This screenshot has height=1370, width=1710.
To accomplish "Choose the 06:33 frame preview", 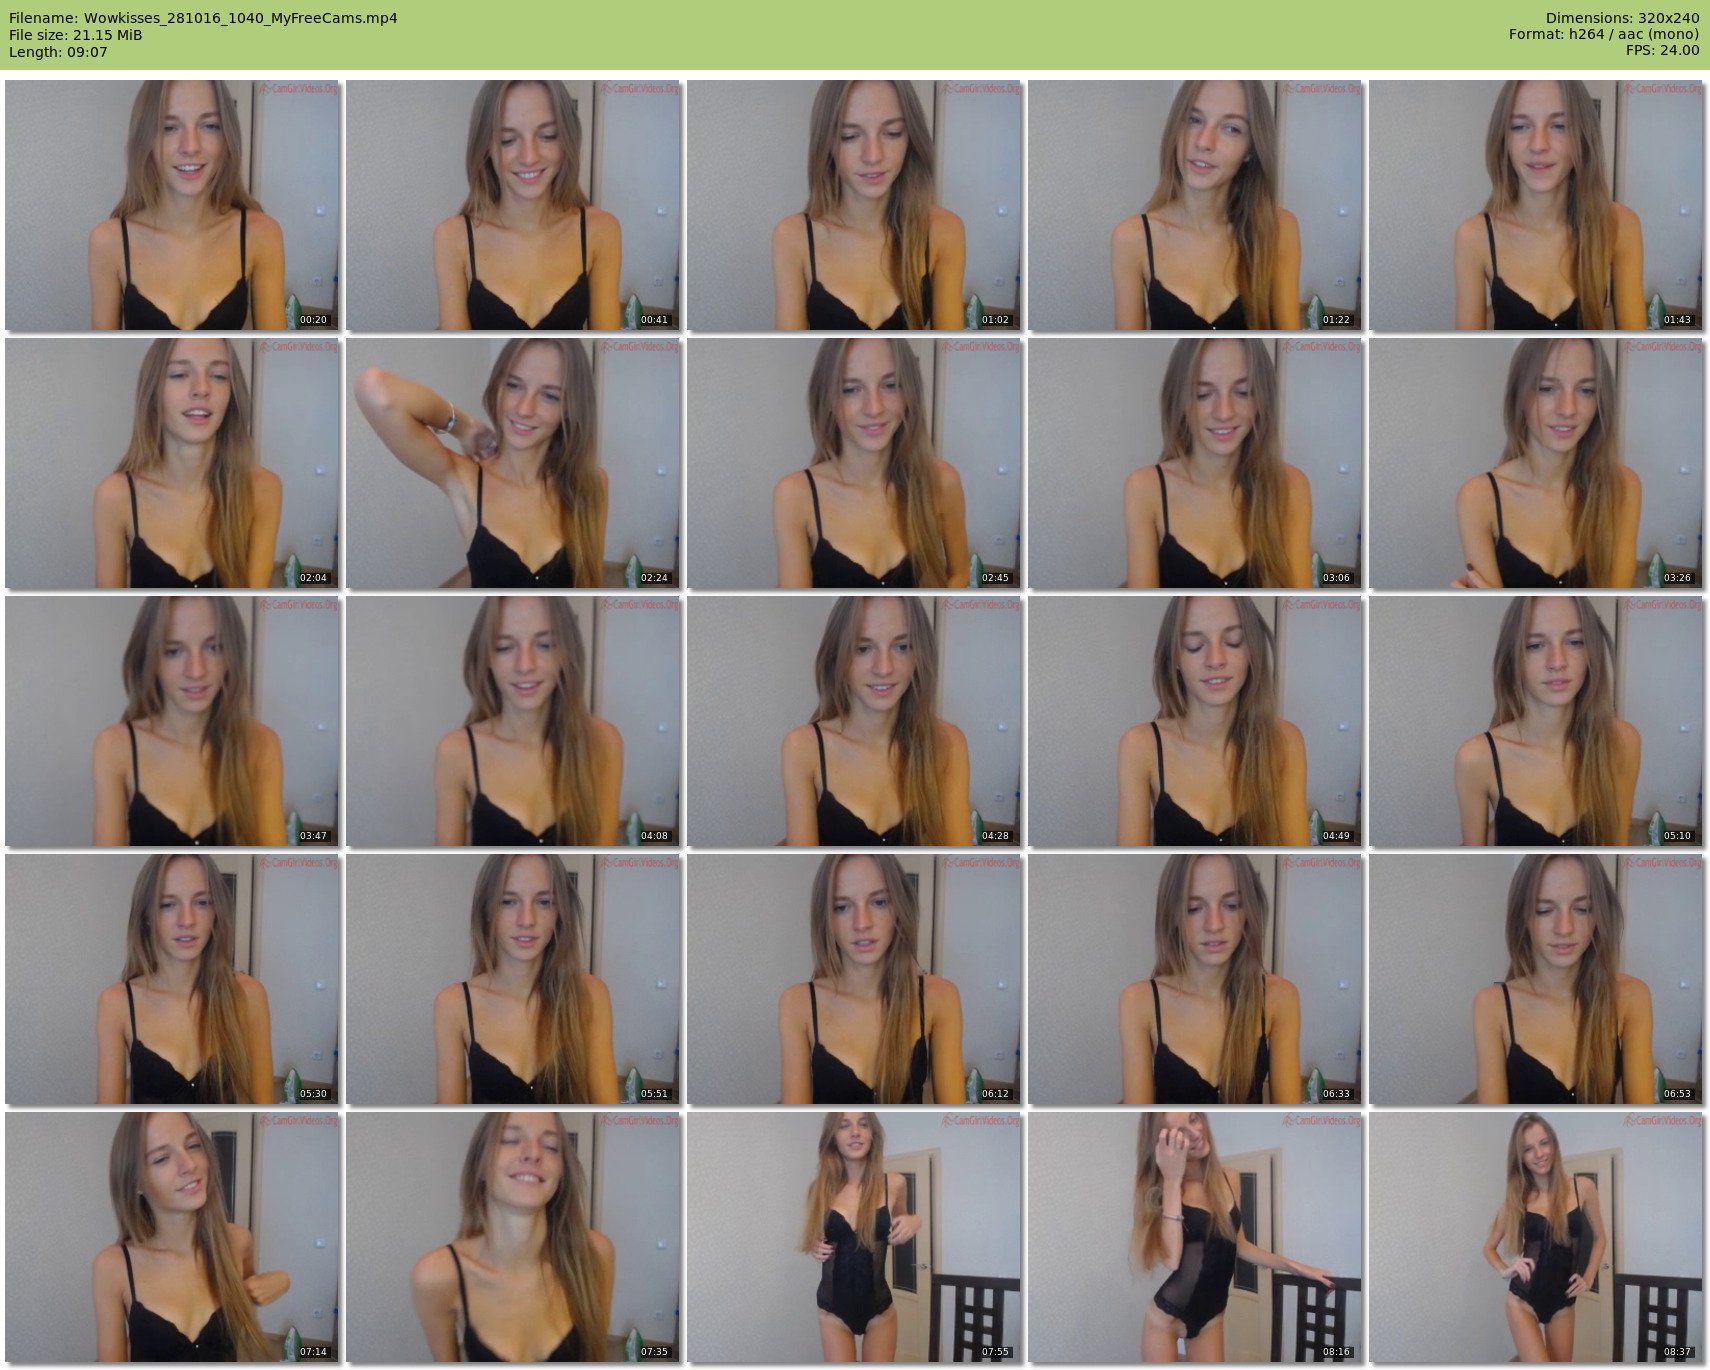I will pyautogui.click(x=1195, y=979).
